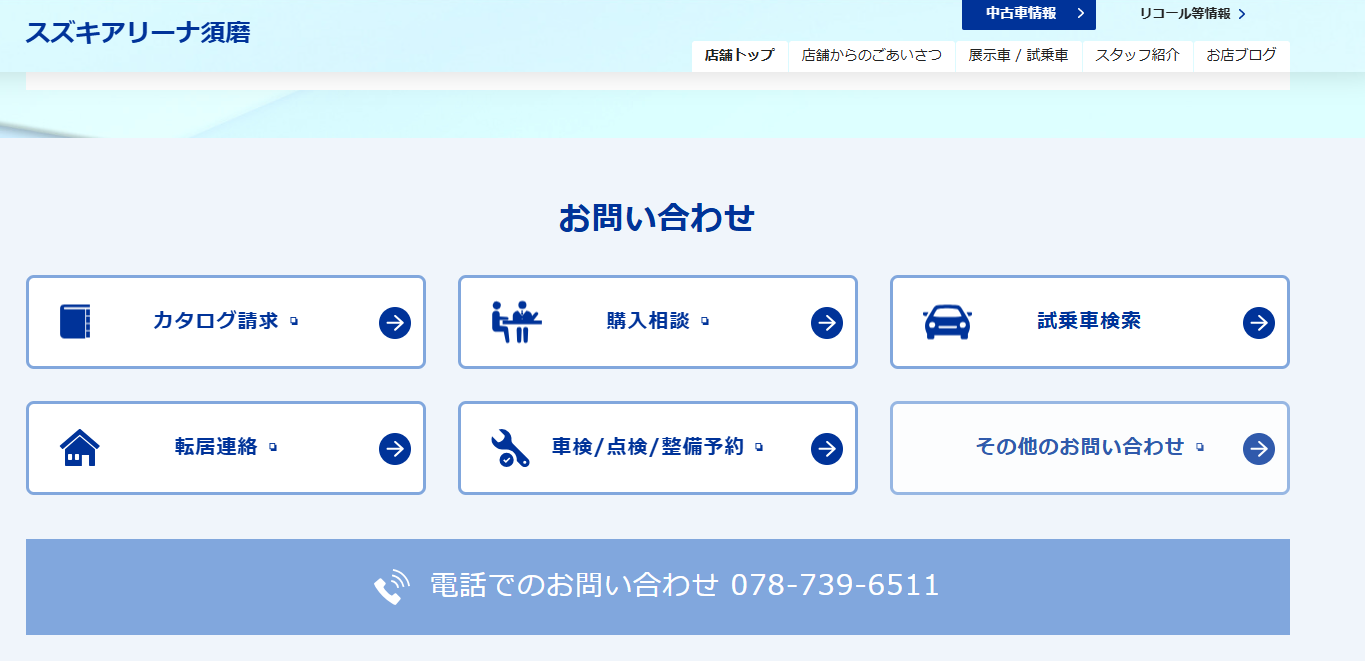Select 購入相談 label text
This screenshot has width=1365, height=661.
point(648,322)
